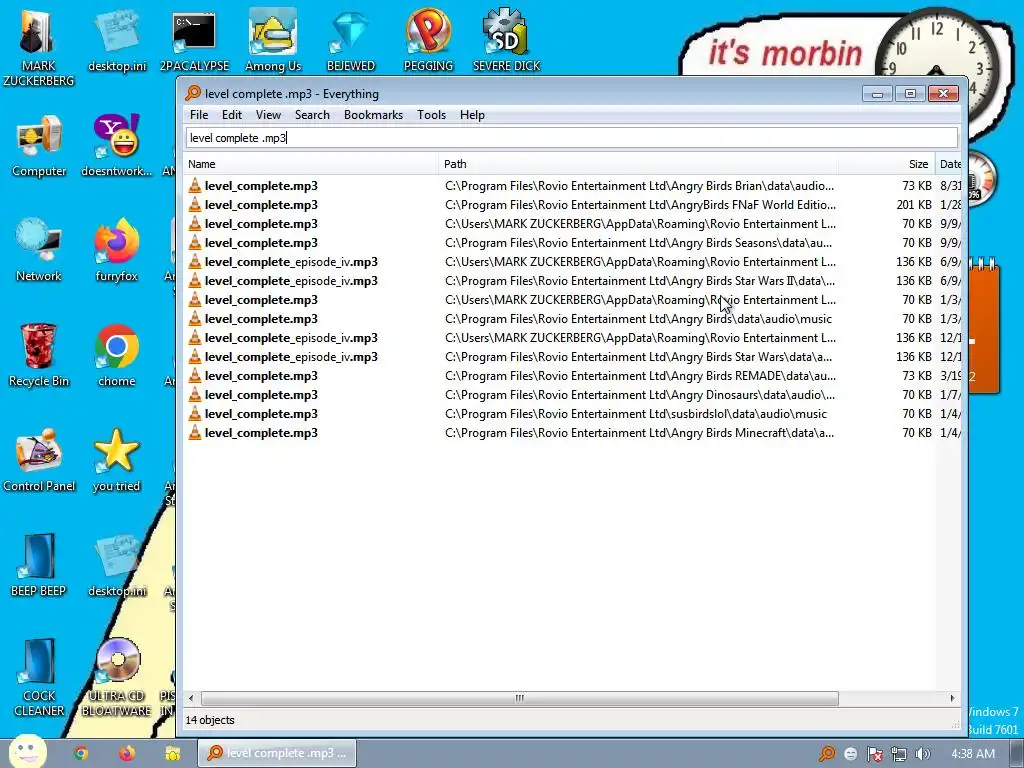Click the ULTRA CD BLOATWARE disc icon
Screen dimensions: 1024x768
pyautogui.click(x=116, y=678)
